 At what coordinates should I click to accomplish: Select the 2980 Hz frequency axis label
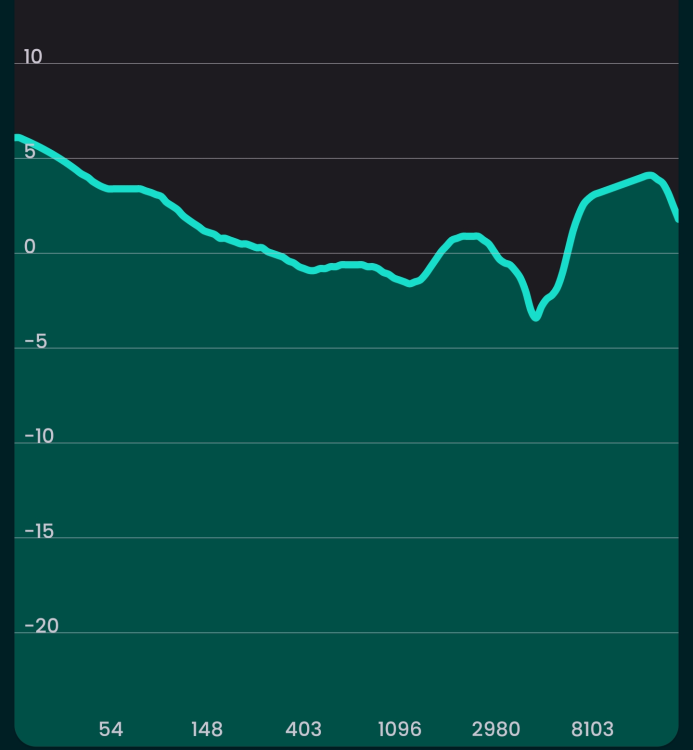(496, 729)
